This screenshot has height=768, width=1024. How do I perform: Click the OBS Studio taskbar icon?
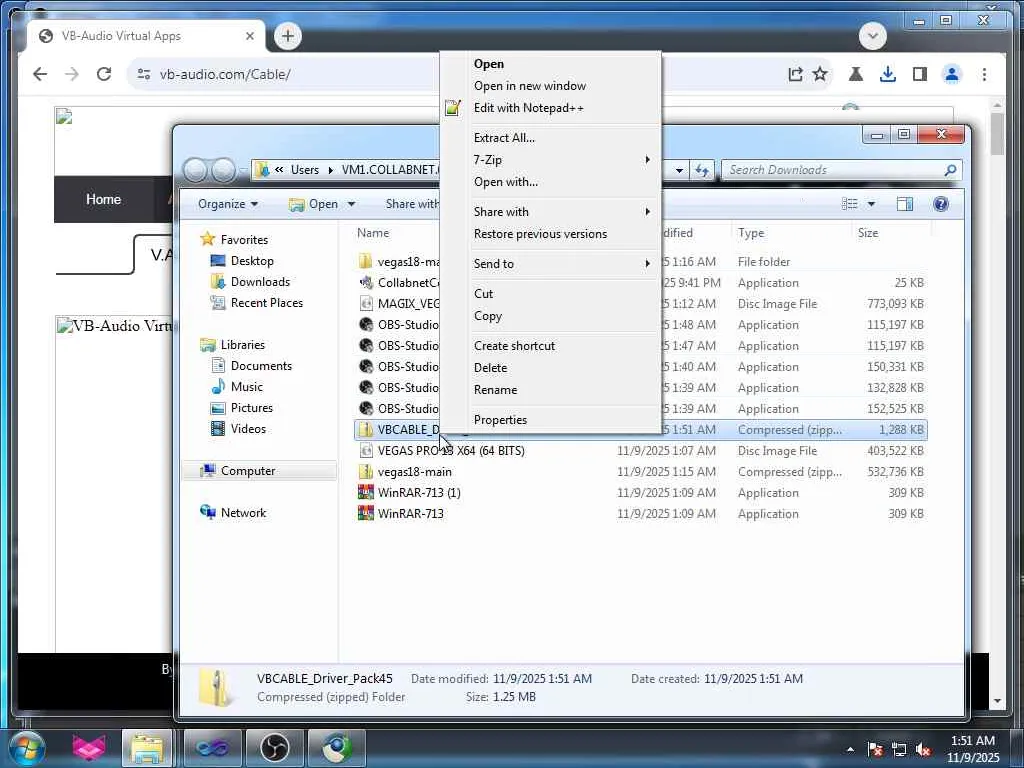pyautogui.click(x=275, y=748)
